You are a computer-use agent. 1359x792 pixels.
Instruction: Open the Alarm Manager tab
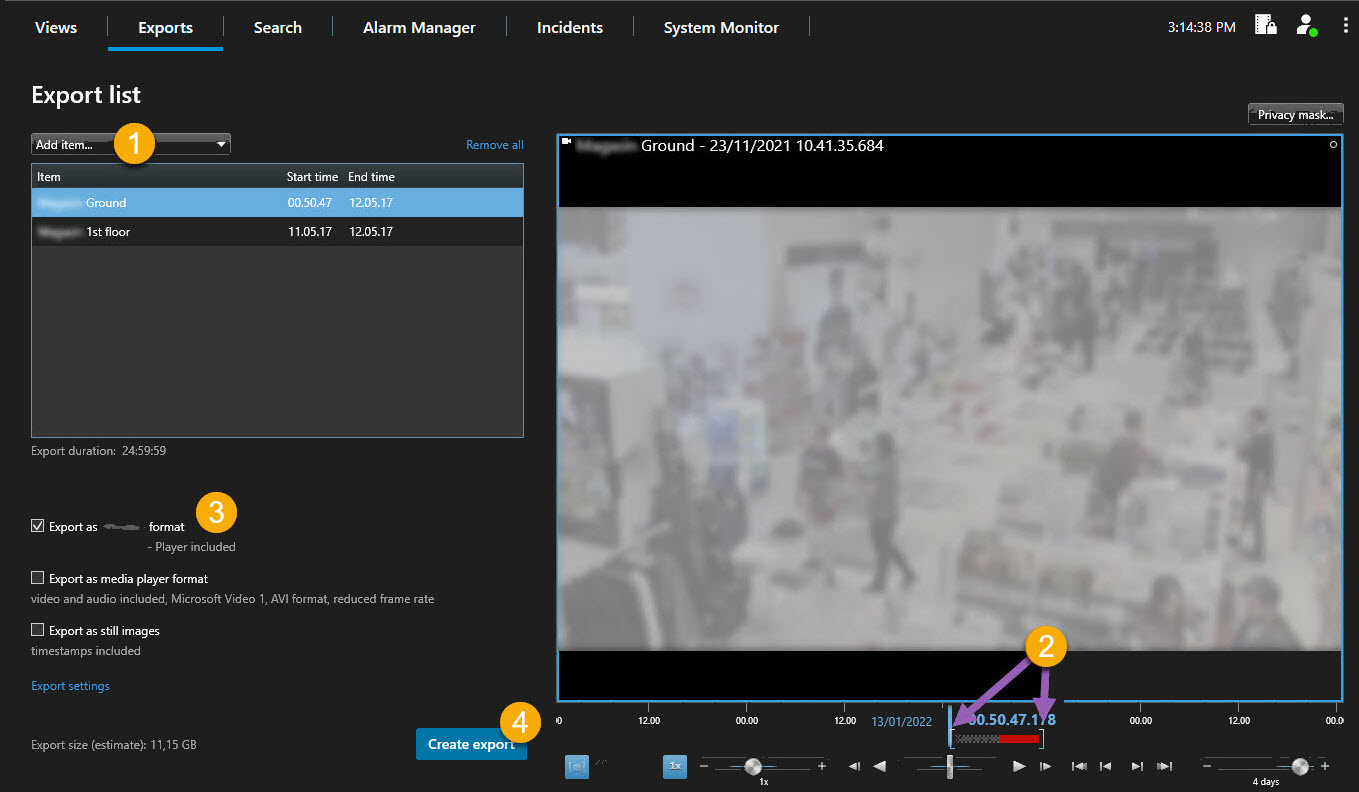419,27
